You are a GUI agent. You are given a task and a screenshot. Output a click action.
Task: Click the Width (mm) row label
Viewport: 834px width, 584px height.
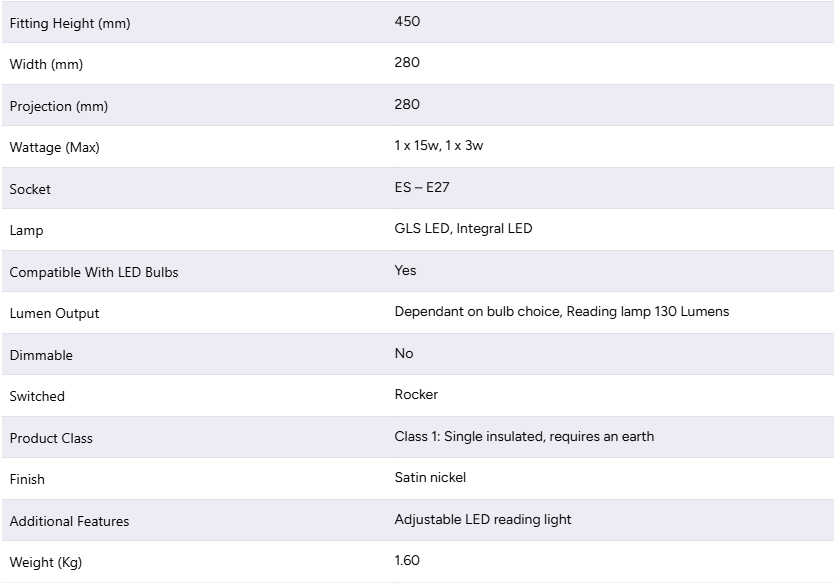click(46, 64)
